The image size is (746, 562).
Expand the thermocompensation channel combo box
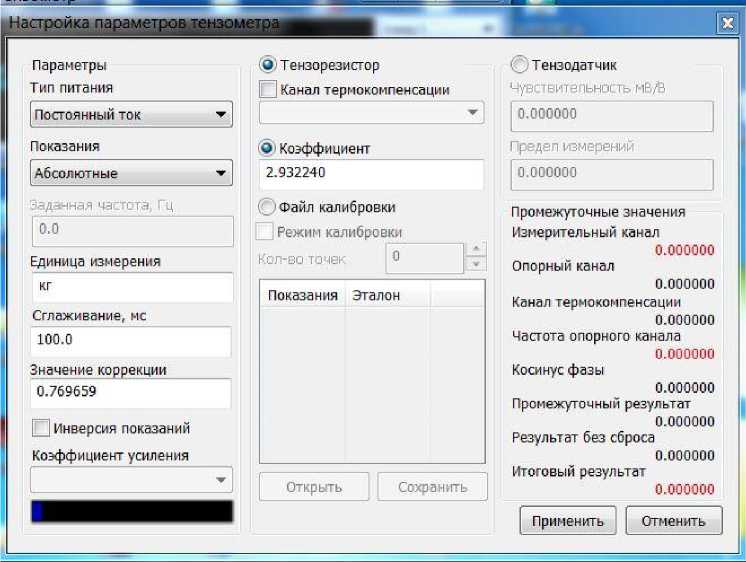(372, 112)
